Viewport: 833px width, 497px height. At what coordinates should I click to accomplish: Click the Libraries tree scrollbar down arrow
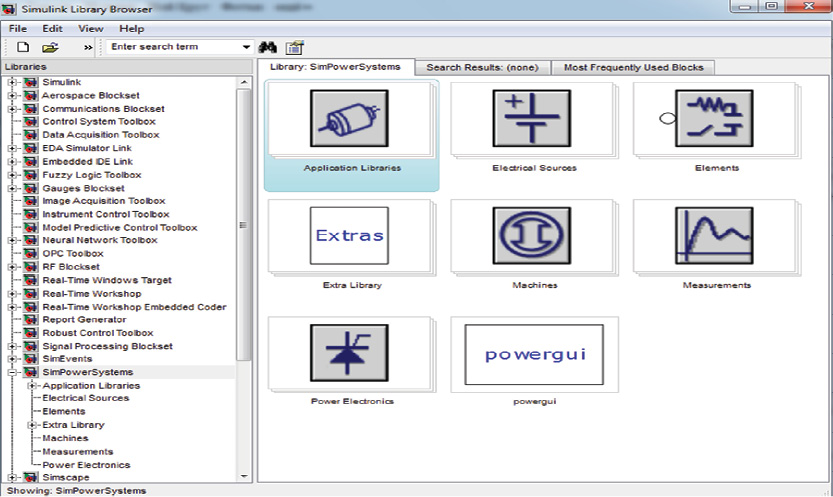(244, 476)
